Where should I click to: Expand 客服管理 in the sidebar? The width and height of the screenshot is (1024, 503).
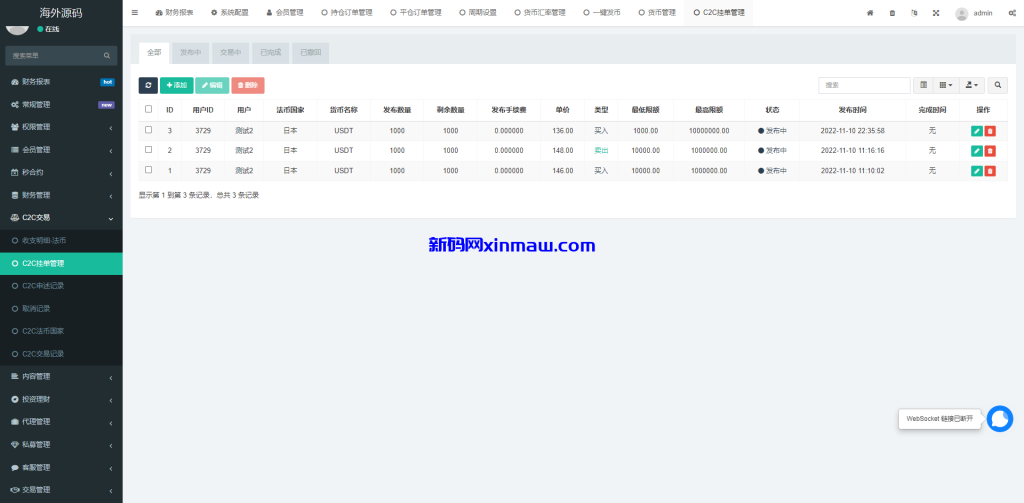pos(61,467)
